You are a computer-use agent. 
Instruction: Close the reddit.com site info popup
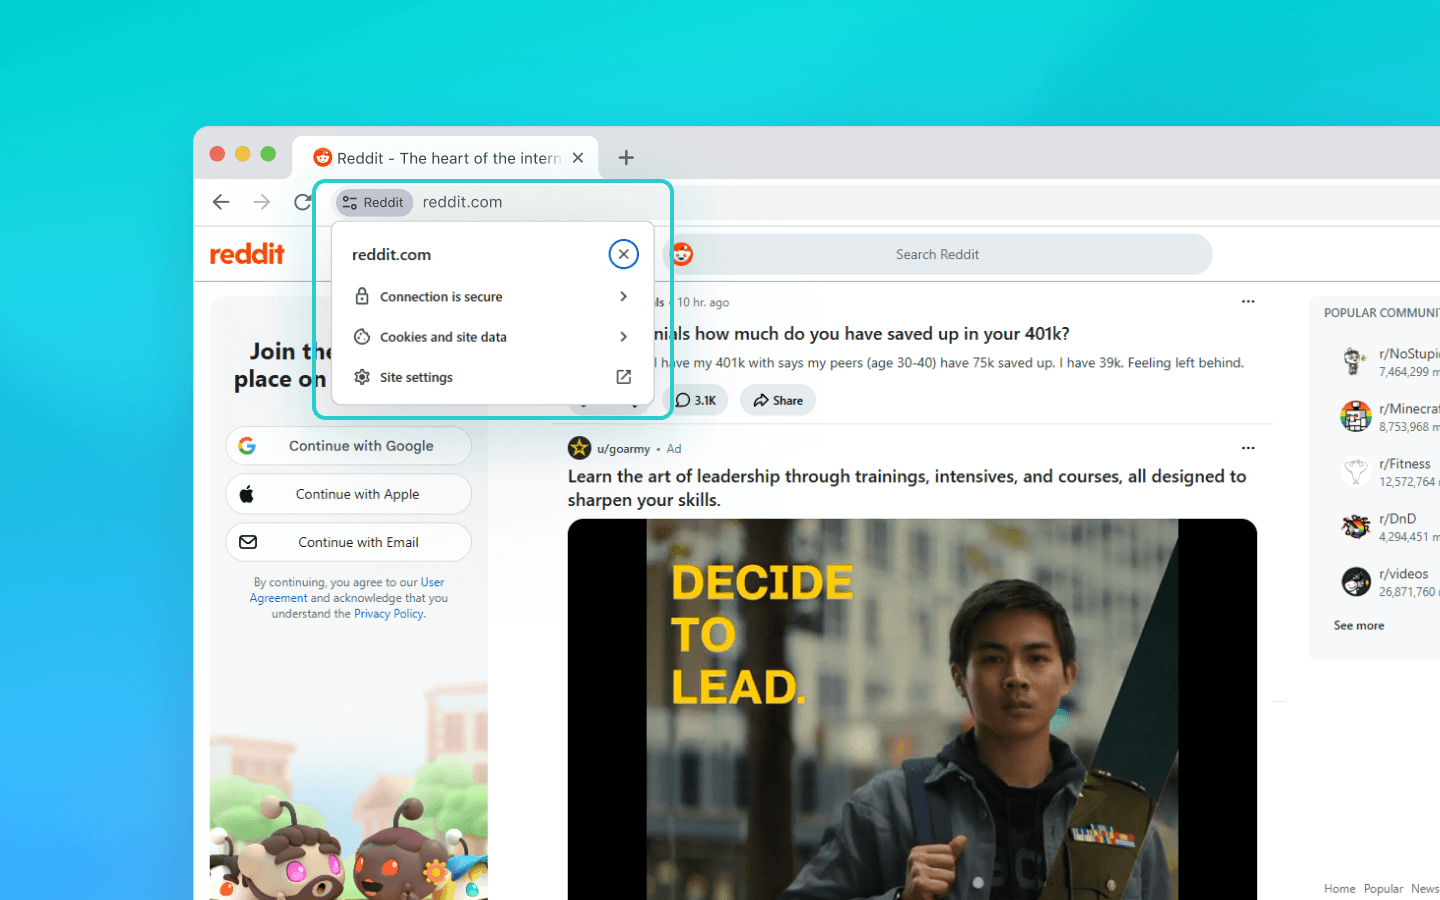(623, 254)
